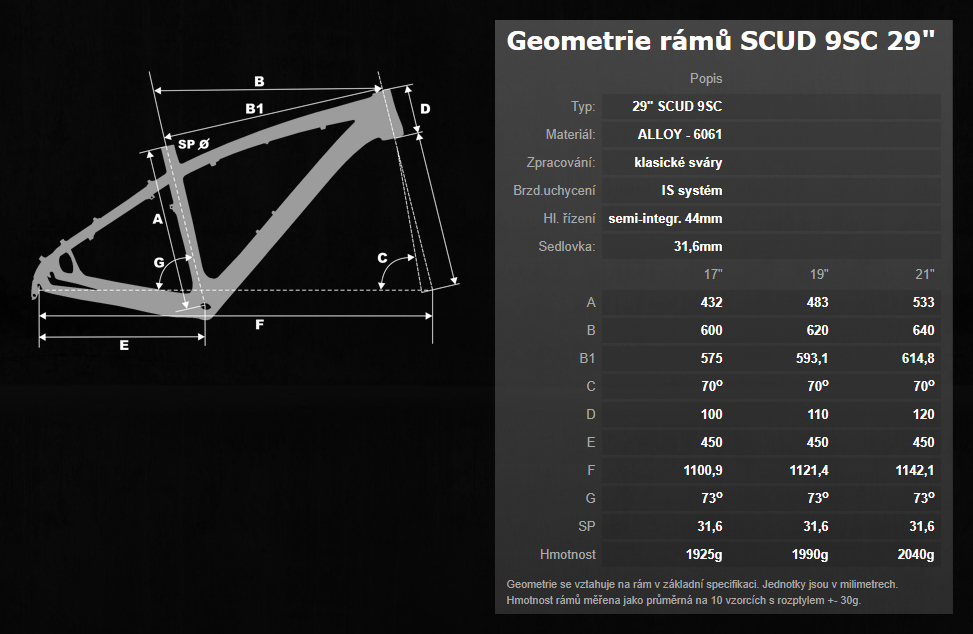This screenshot has width=973, height=634.
Task: Select weight "1990g" in Hmotnost row
Action: [810, 555]
